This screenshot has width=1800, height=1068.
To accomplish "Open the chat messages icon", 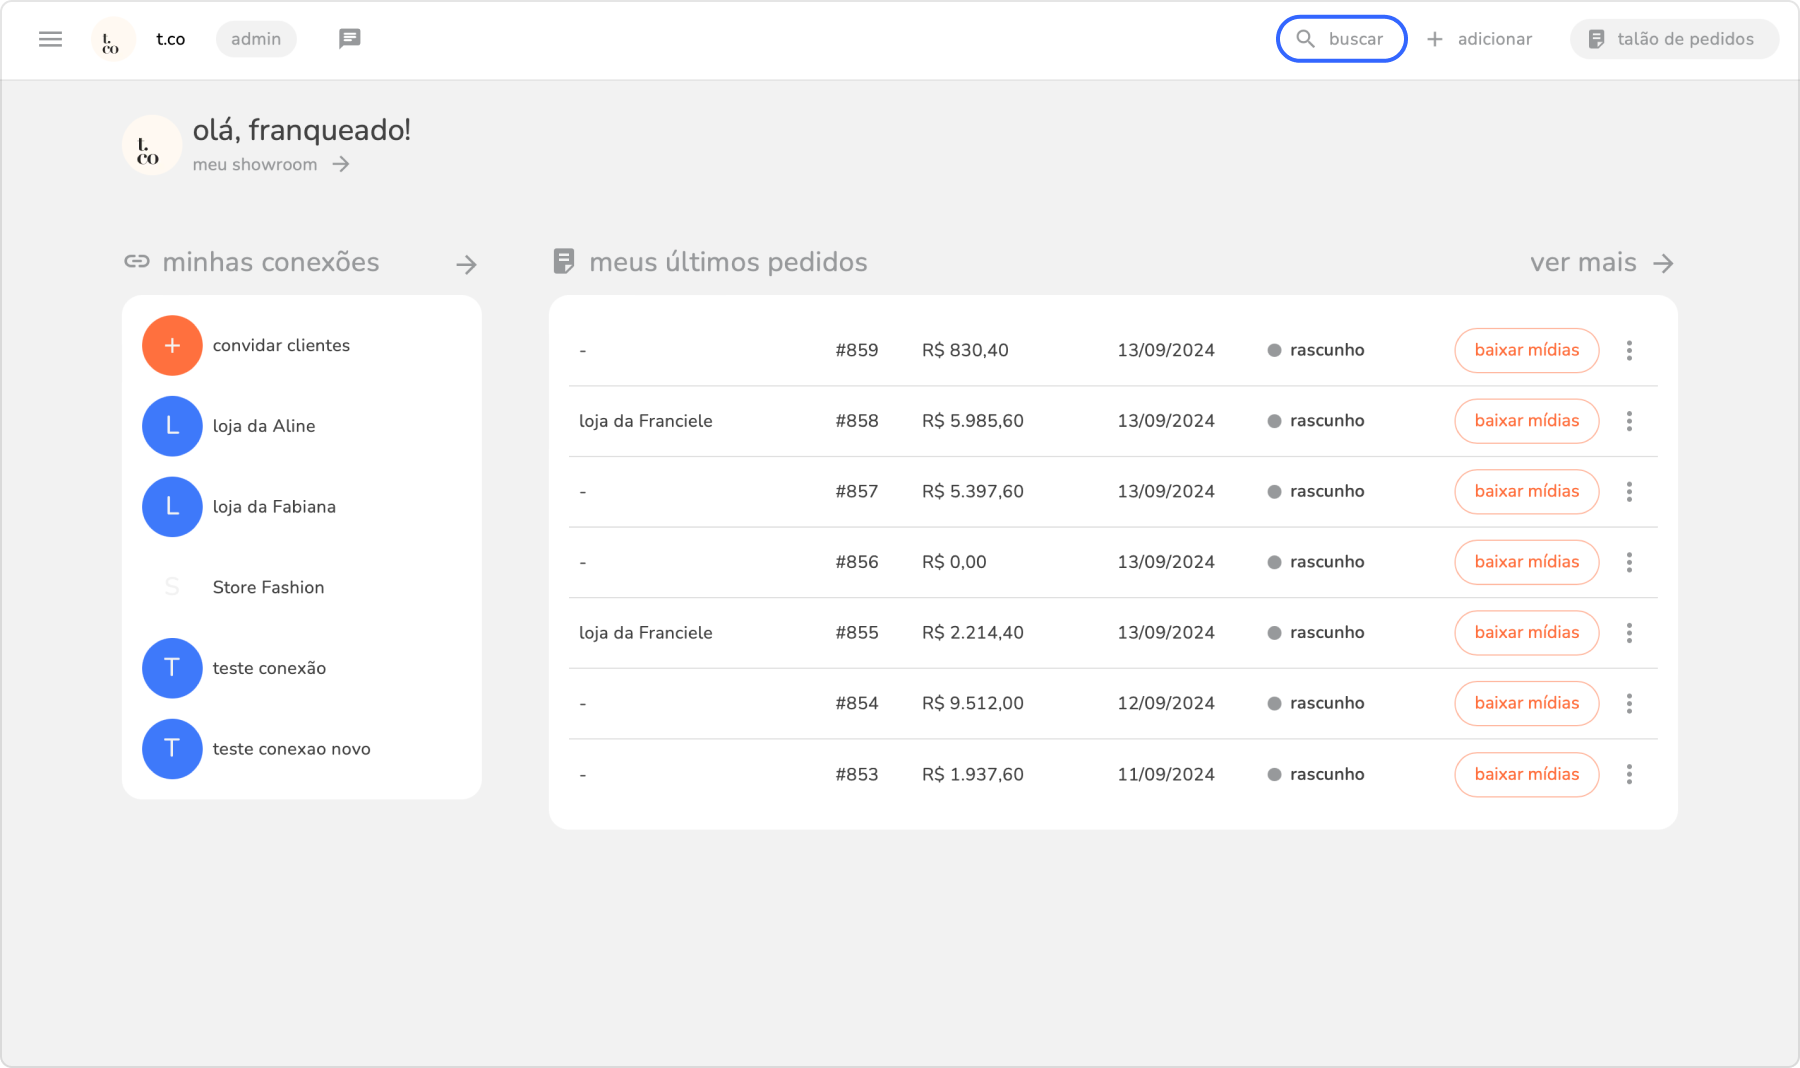I will coord(349,39).
